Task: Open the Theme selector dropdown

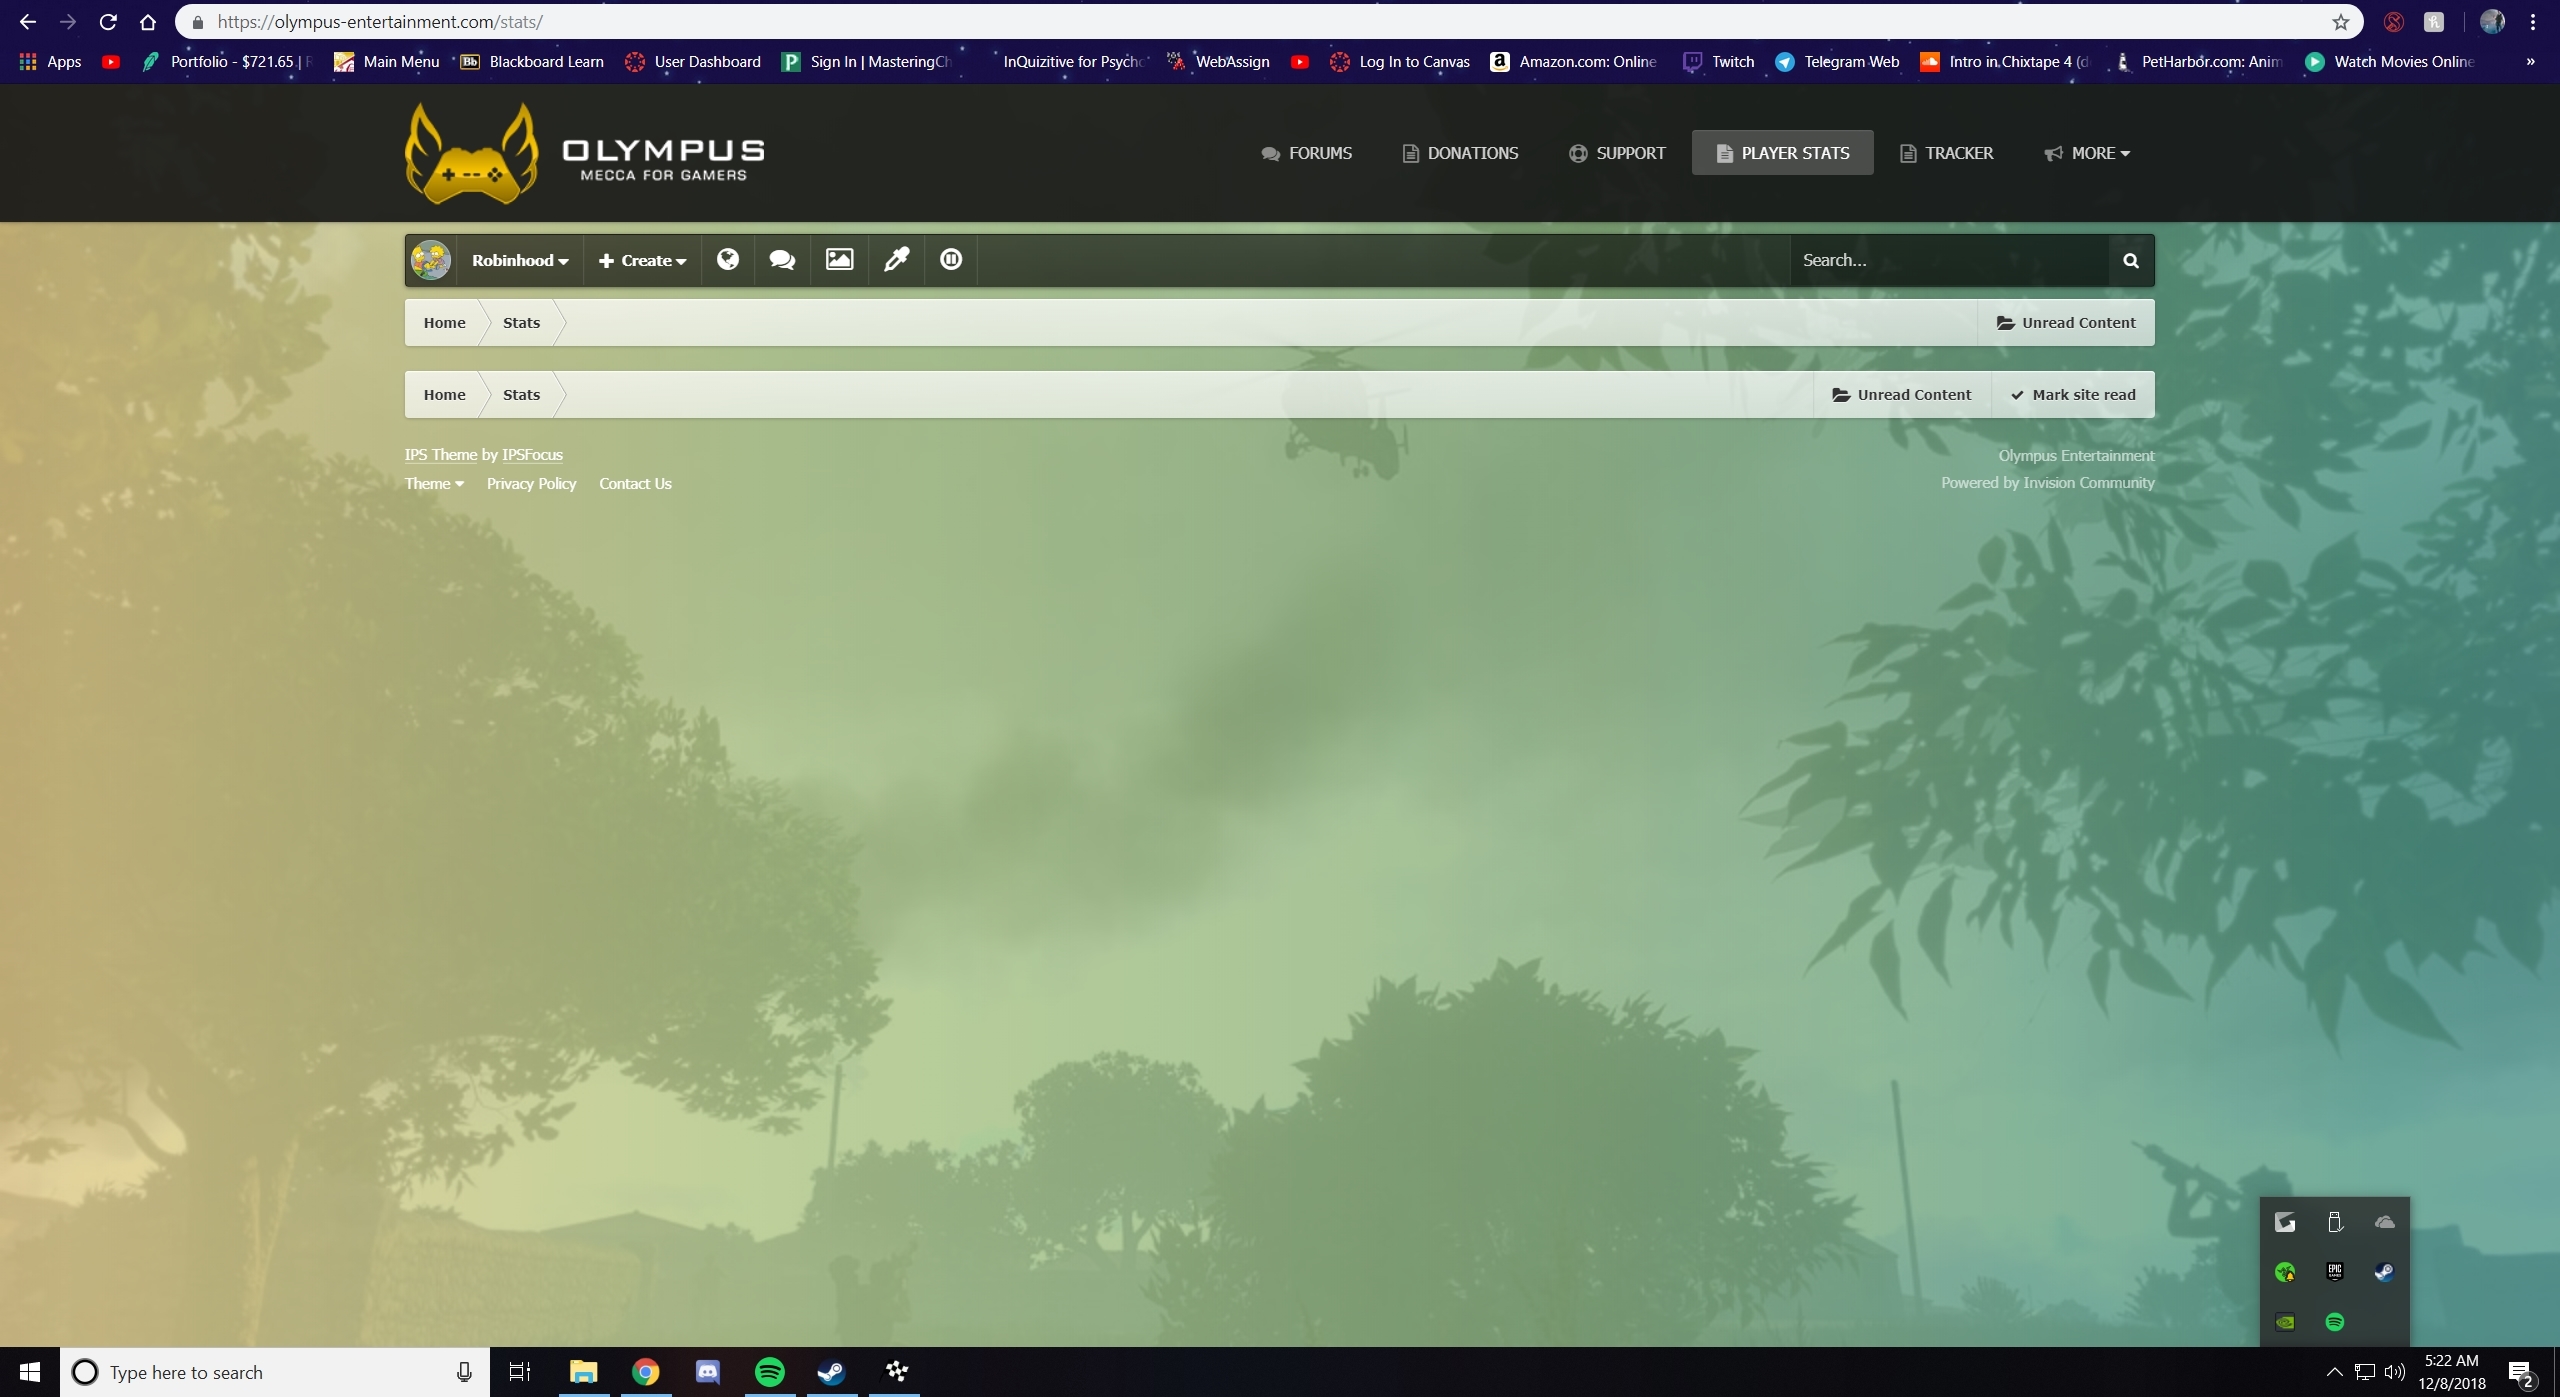Action: (434, 484)
